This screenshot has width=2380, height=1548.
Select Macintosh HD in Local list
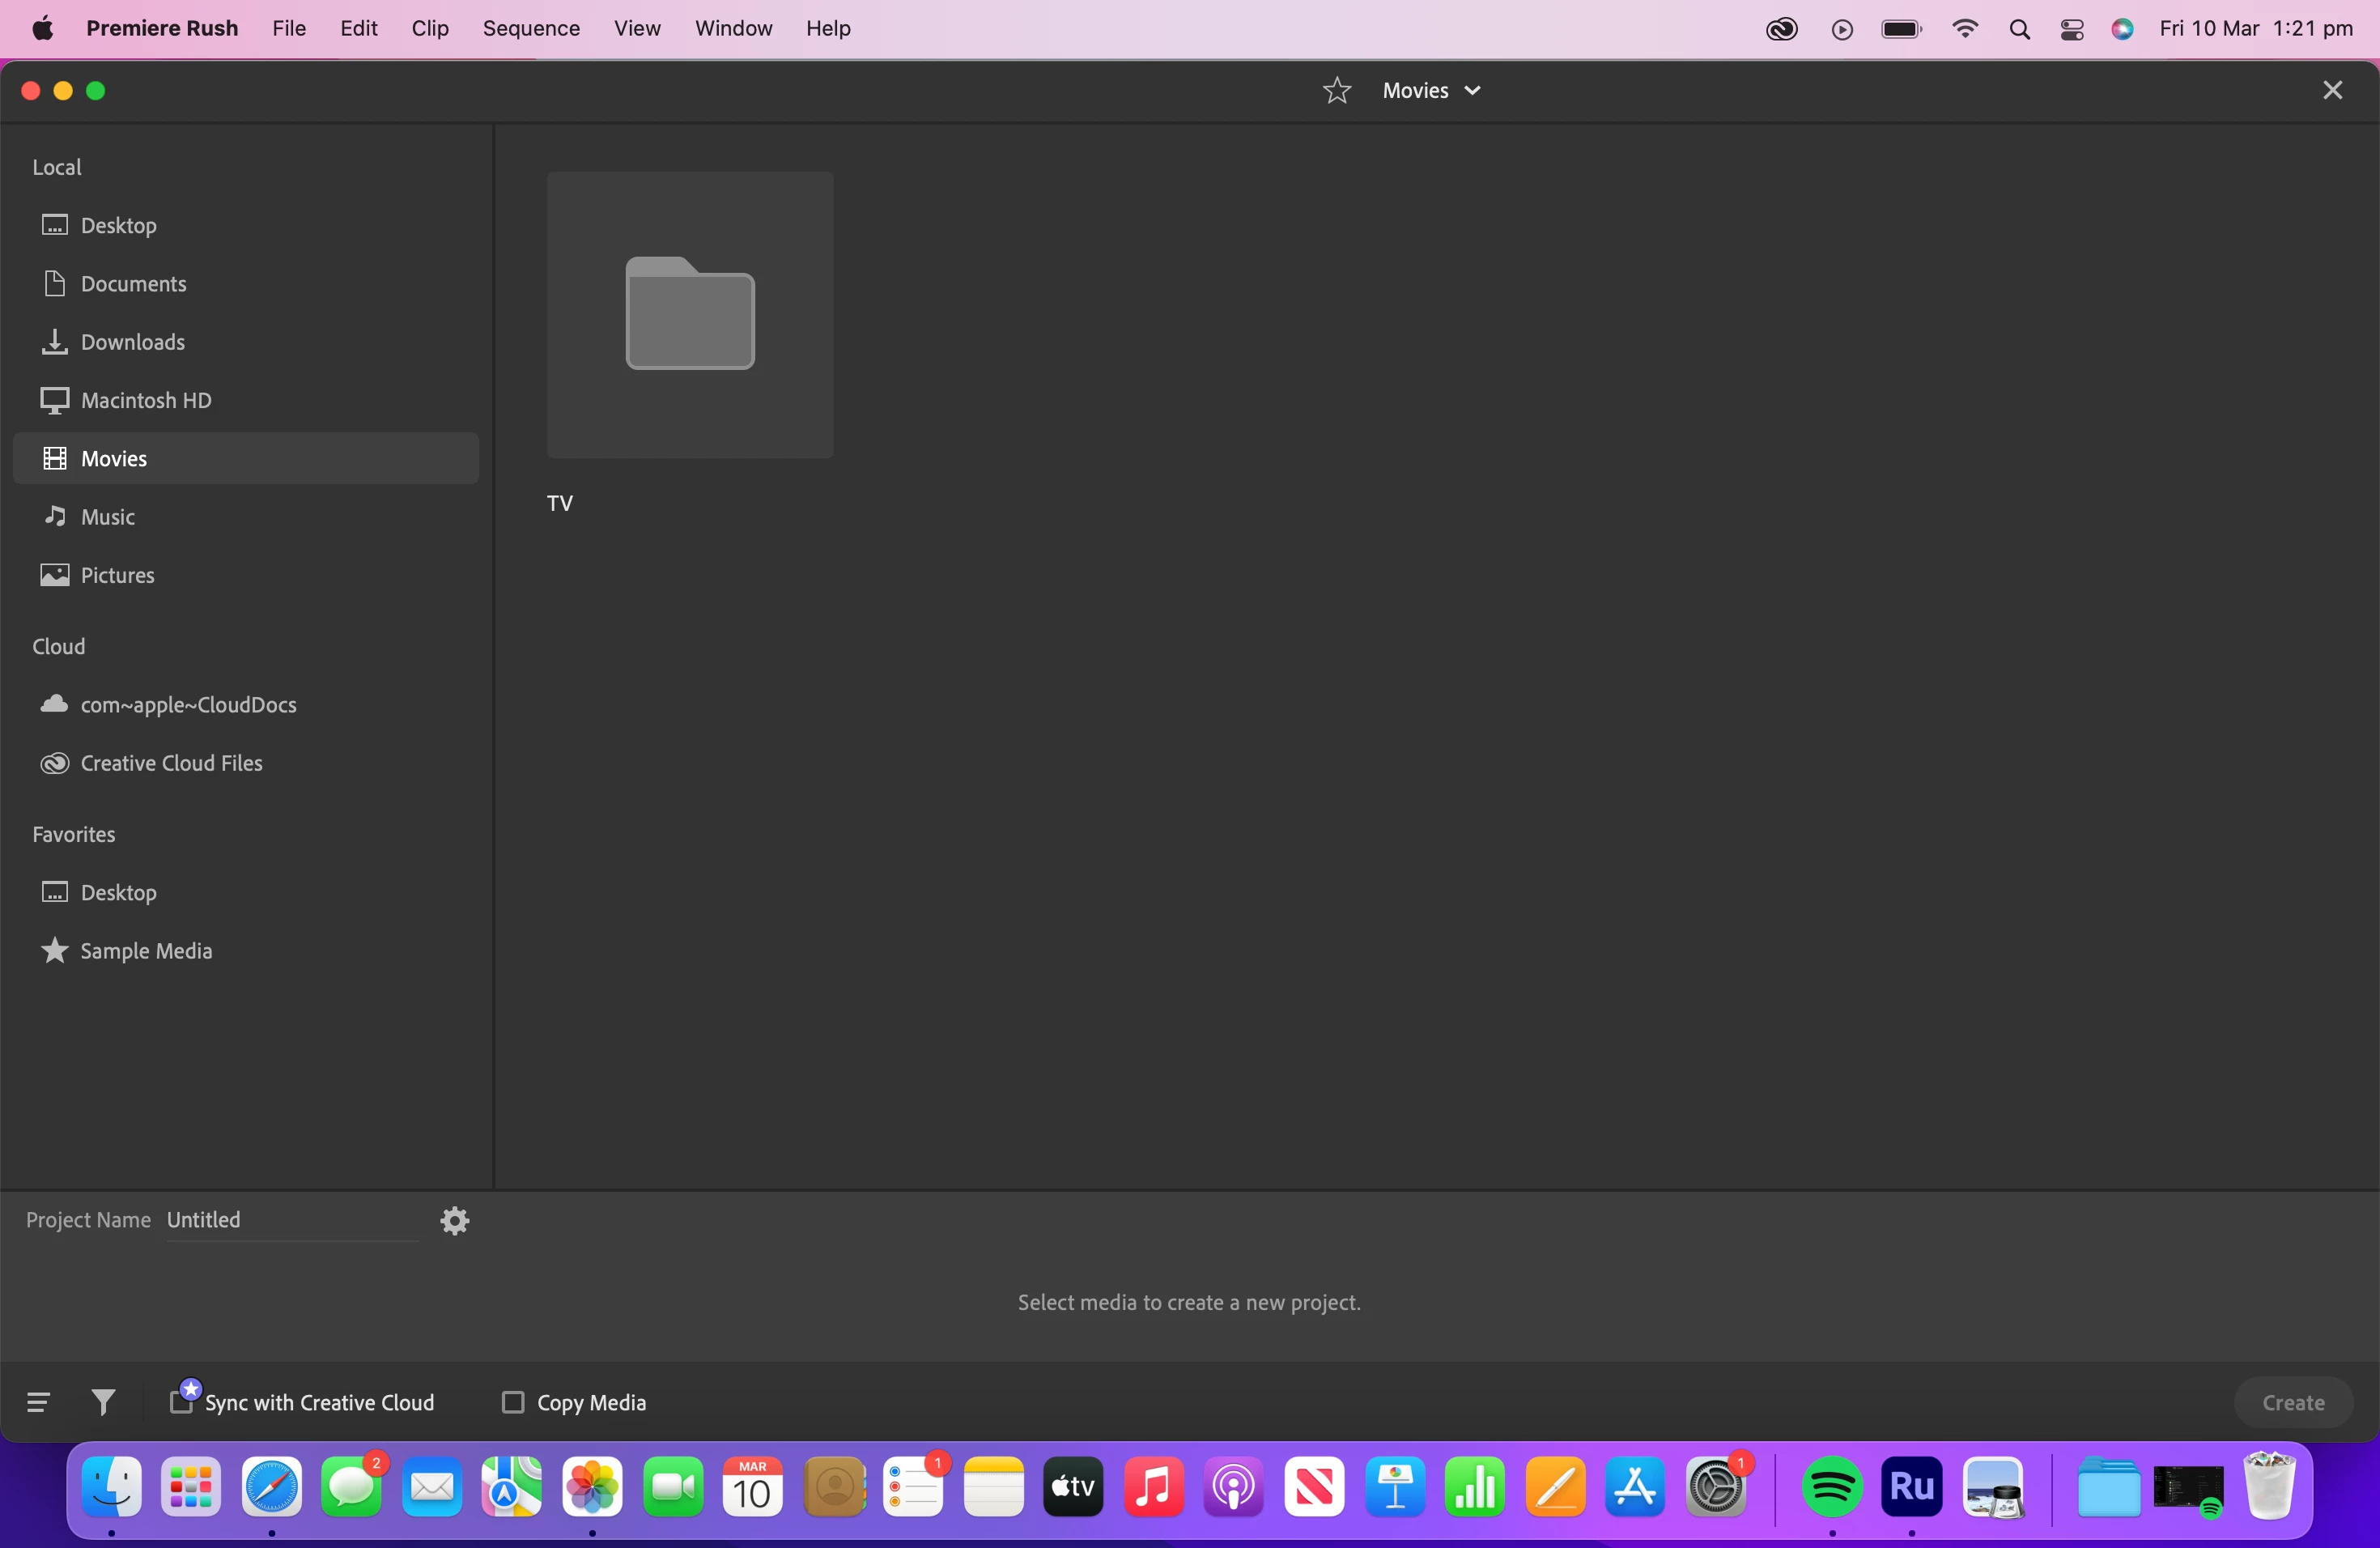146,400
